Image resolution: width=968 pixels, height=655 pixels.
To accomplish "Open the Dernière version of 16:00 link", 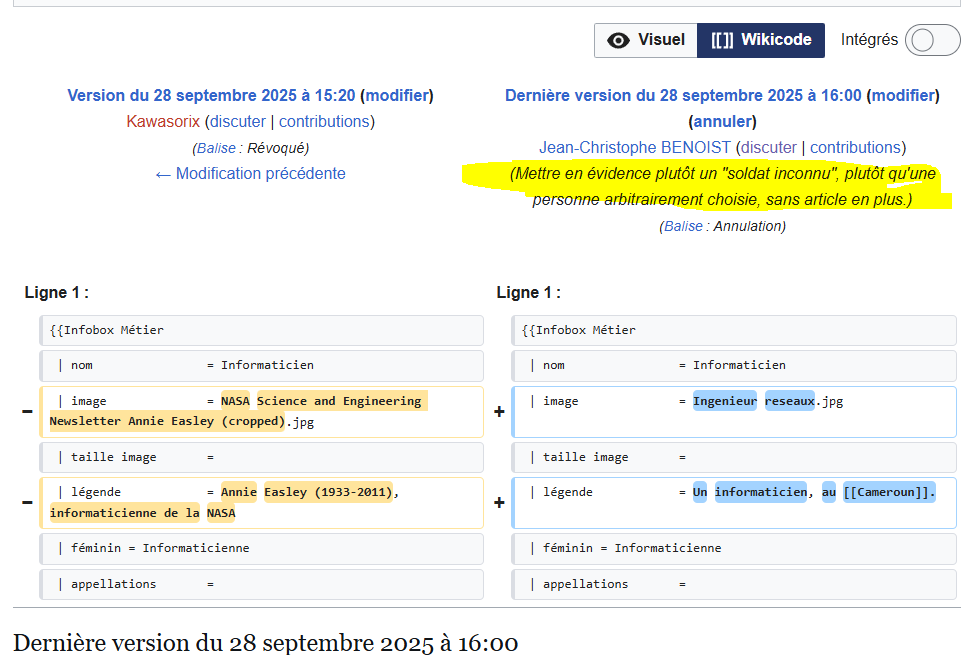I will [682, 96].
